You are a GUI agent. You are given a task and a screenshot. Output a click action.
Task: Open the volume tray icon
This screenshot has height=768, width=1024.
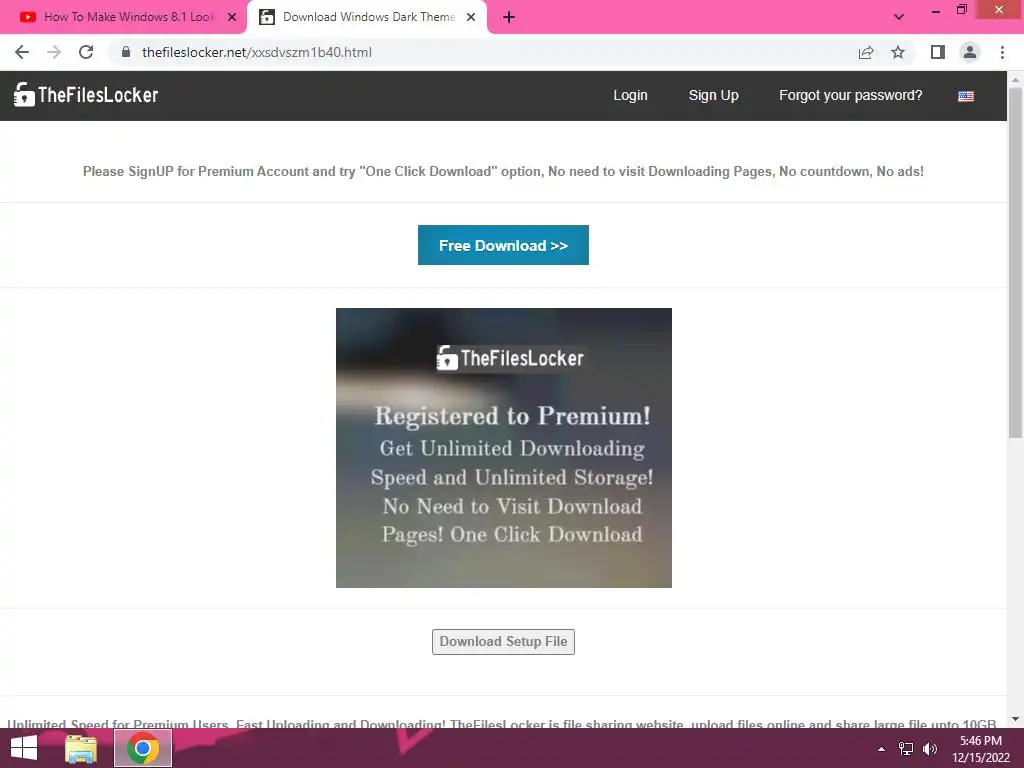point(930,749)
